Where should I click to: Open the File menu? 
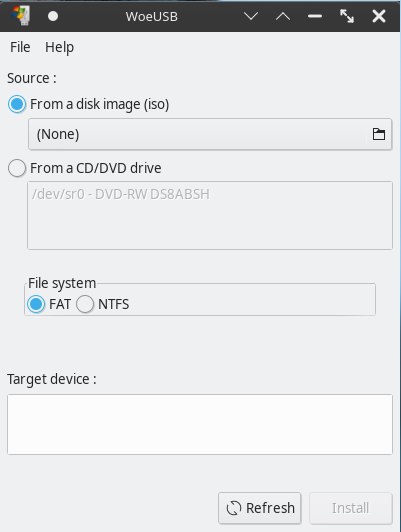[x=20, y=47]
